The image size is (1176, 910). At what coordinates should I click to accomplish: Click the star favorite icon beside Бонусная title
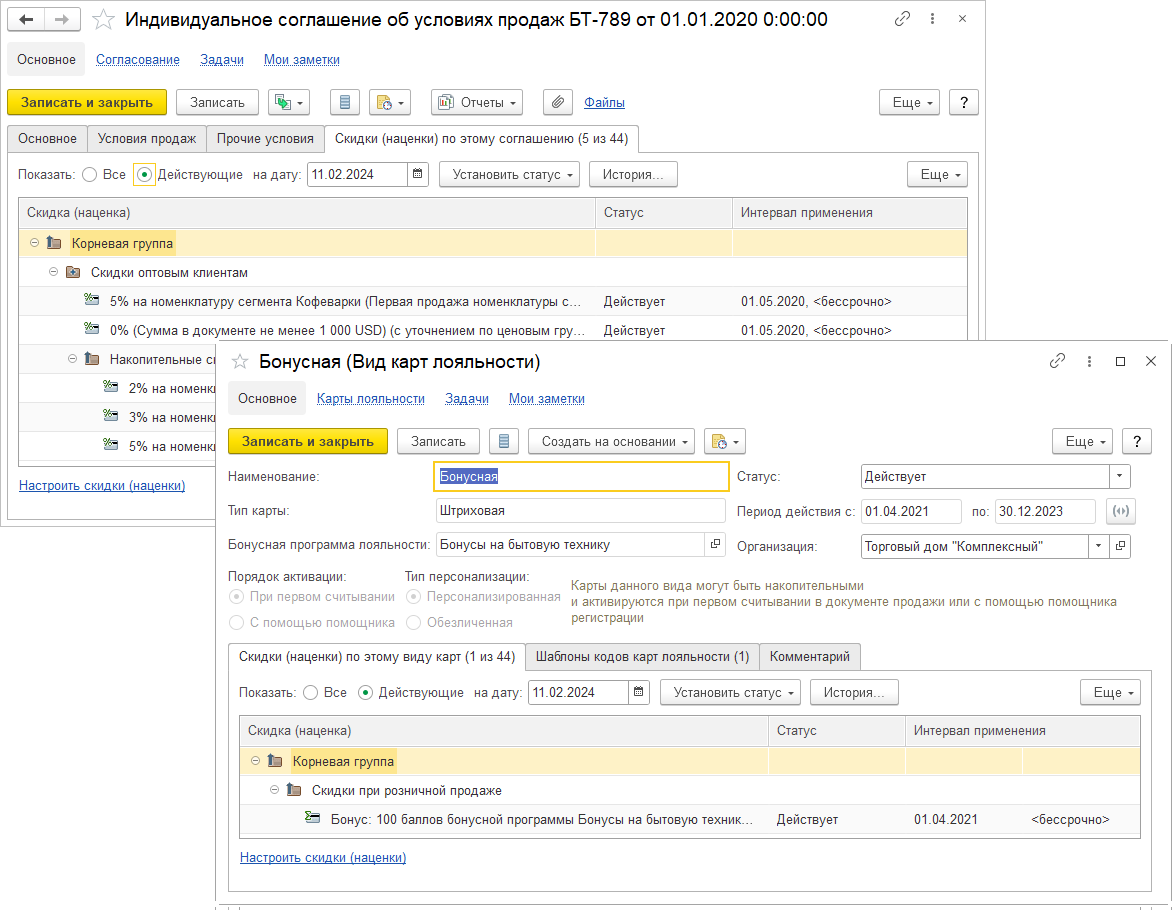coord(240,362)
